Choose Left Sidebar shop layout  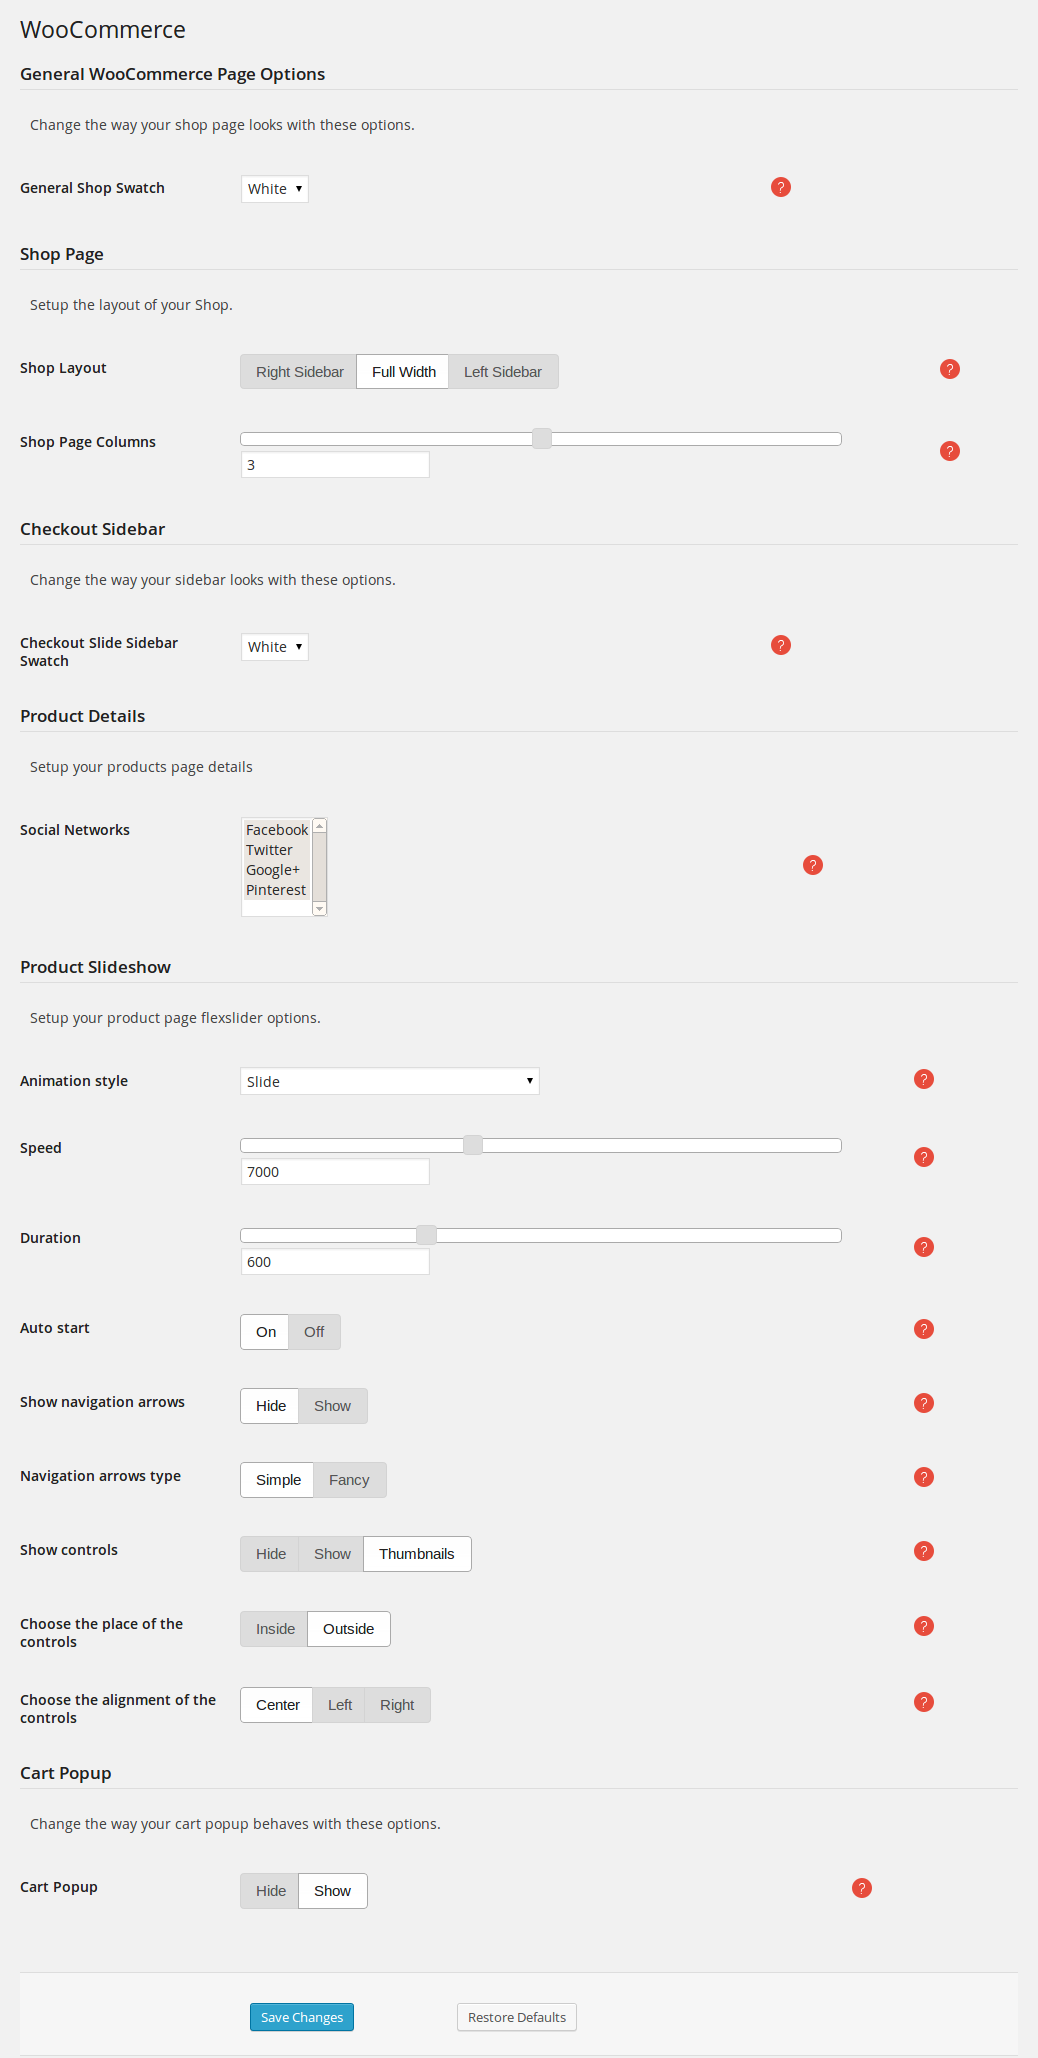tap(503, 372)
